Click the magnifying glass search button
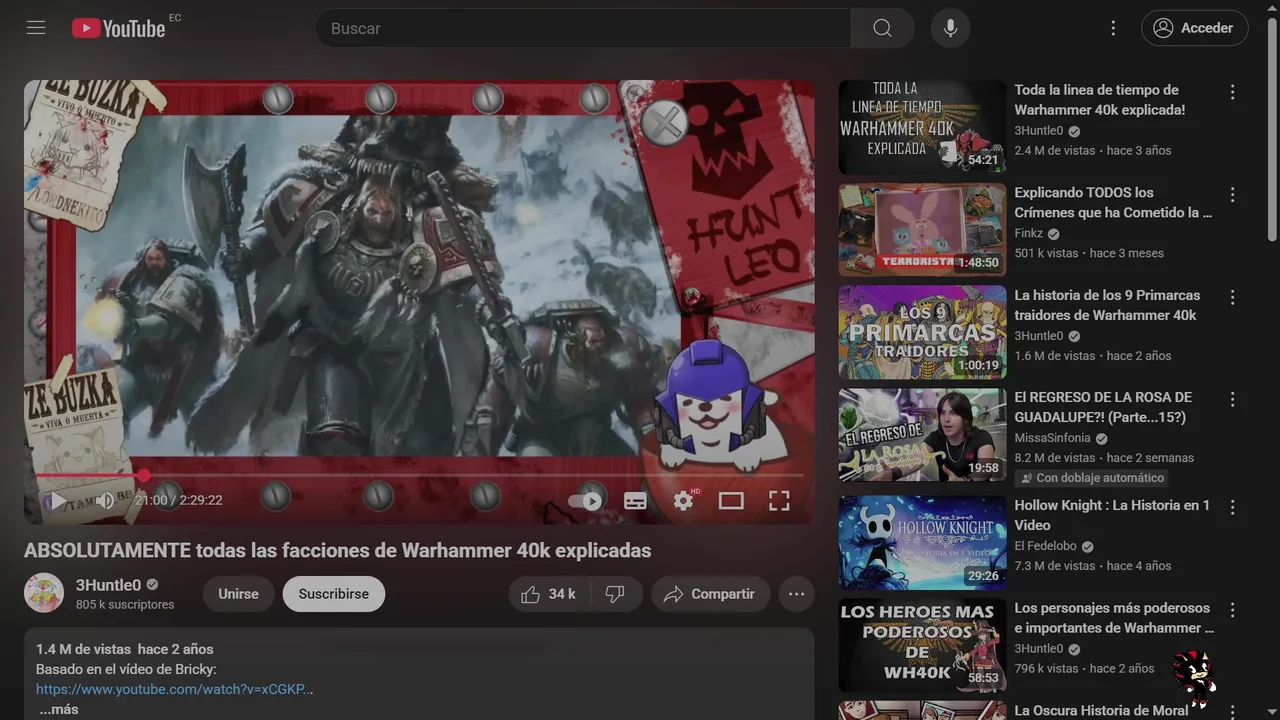Image resolution: width=1280 pixels, height=720 pixels. (x=882, y=28)
